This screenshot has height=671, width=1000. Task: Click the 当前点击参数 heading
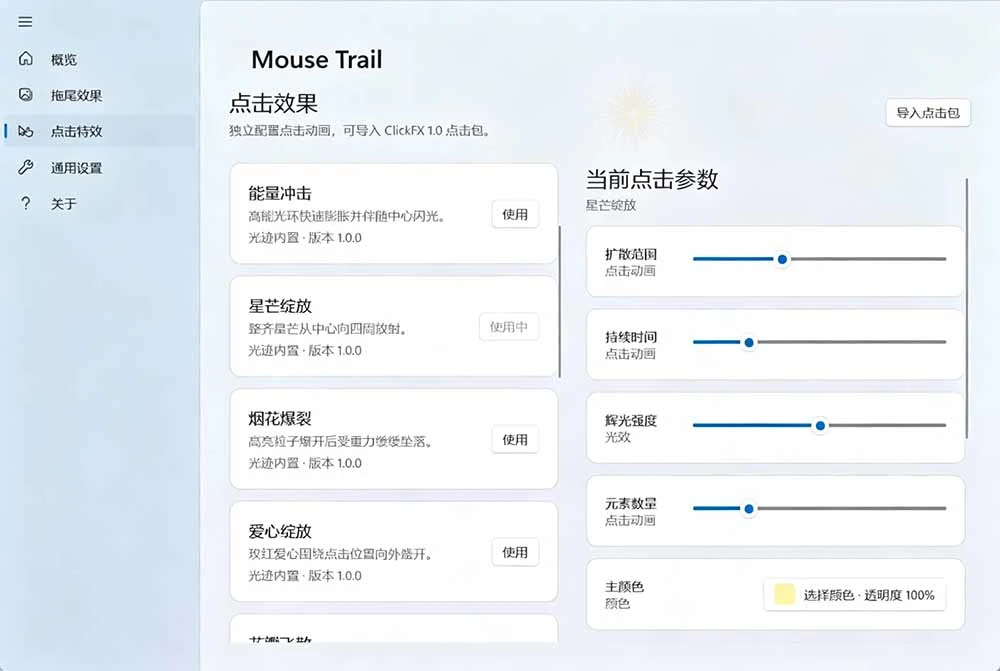(x=652, y=179)
